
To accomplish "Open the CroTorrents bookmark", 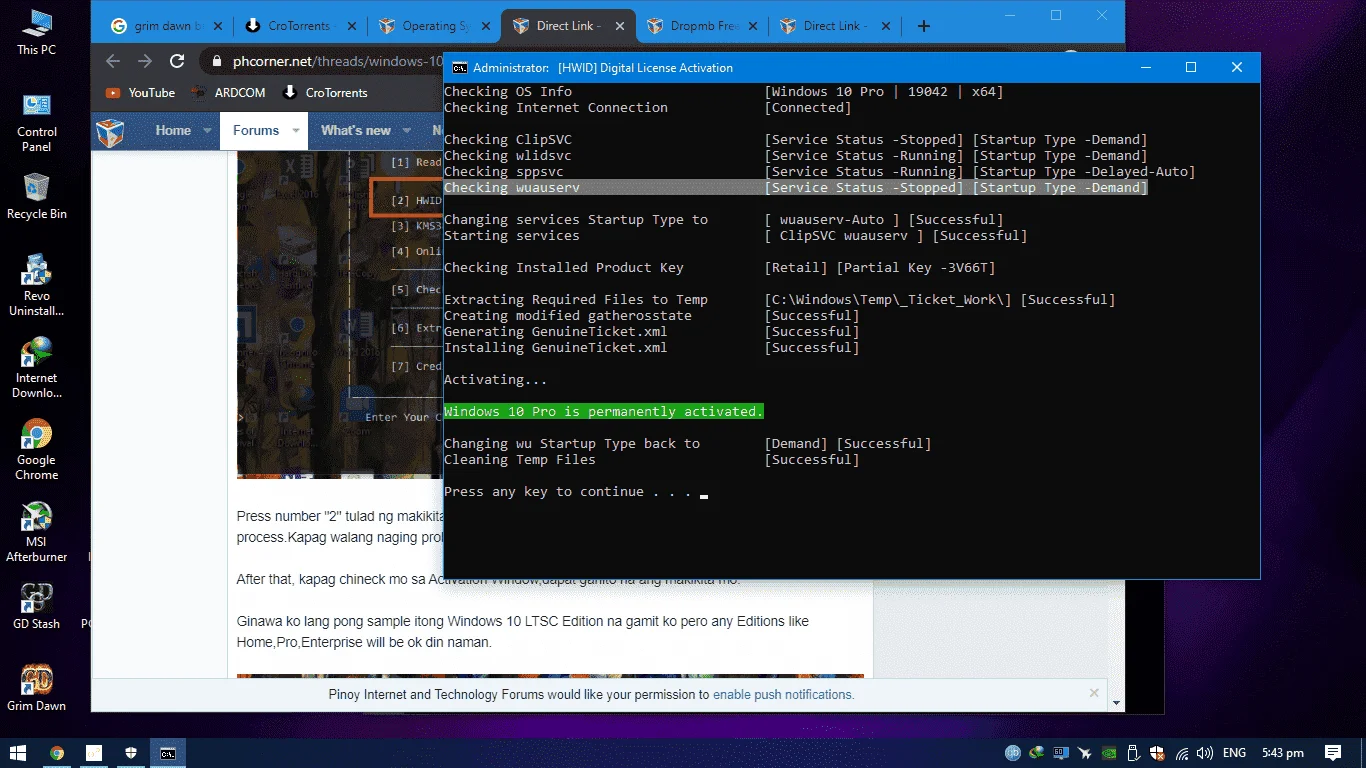I will click(326, 93).
